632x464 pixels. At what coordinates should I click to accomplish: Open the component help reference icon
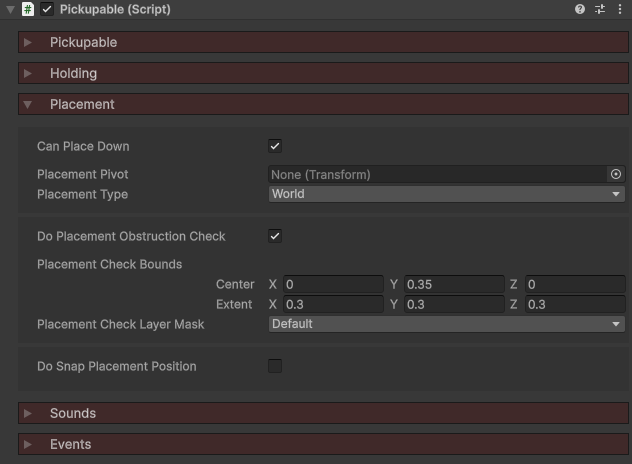coord(580,9)
